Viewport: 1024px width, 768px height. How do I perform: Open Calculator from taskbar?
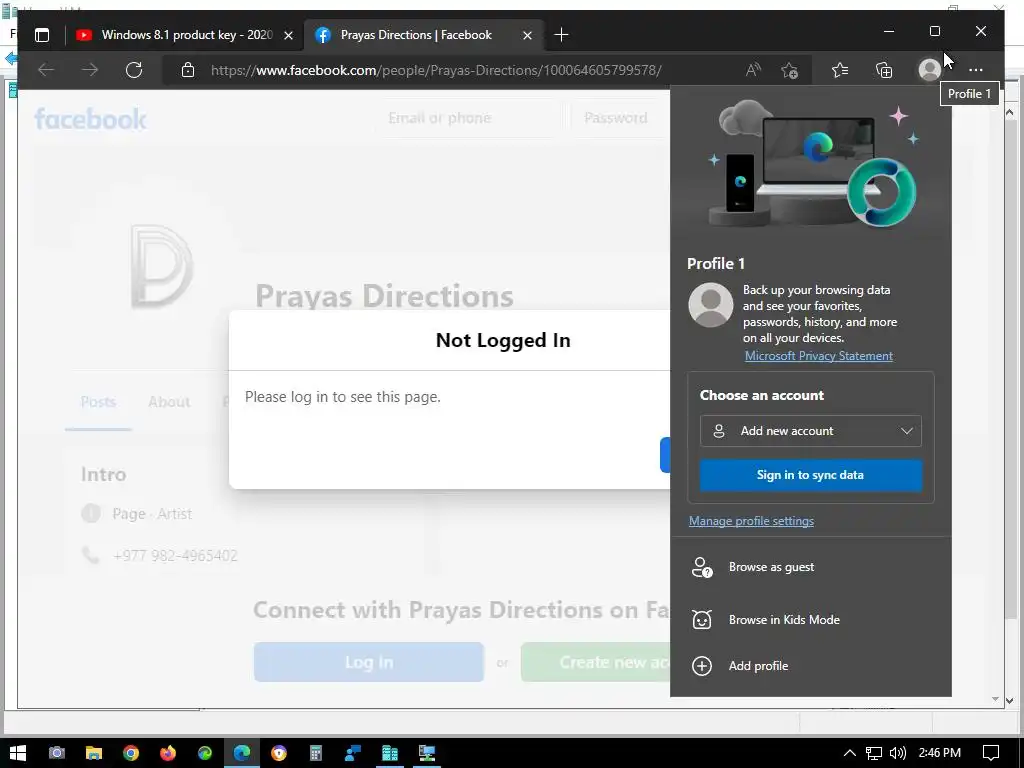[316, 753]
